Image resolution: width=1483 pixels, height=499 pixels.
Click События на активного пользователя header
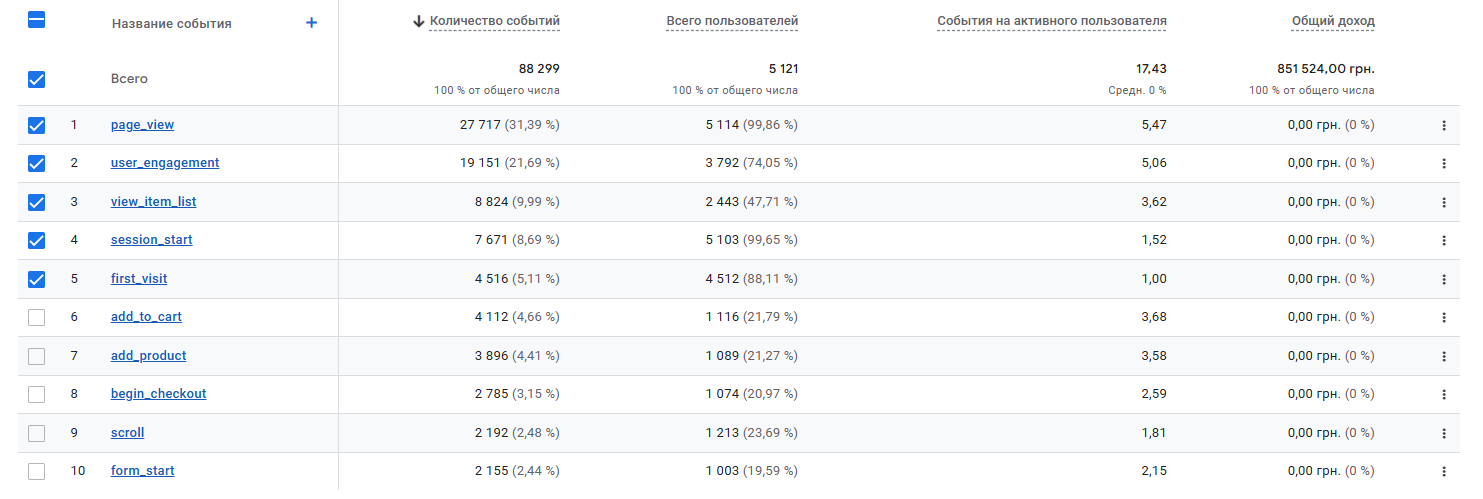coord(1051,21)
